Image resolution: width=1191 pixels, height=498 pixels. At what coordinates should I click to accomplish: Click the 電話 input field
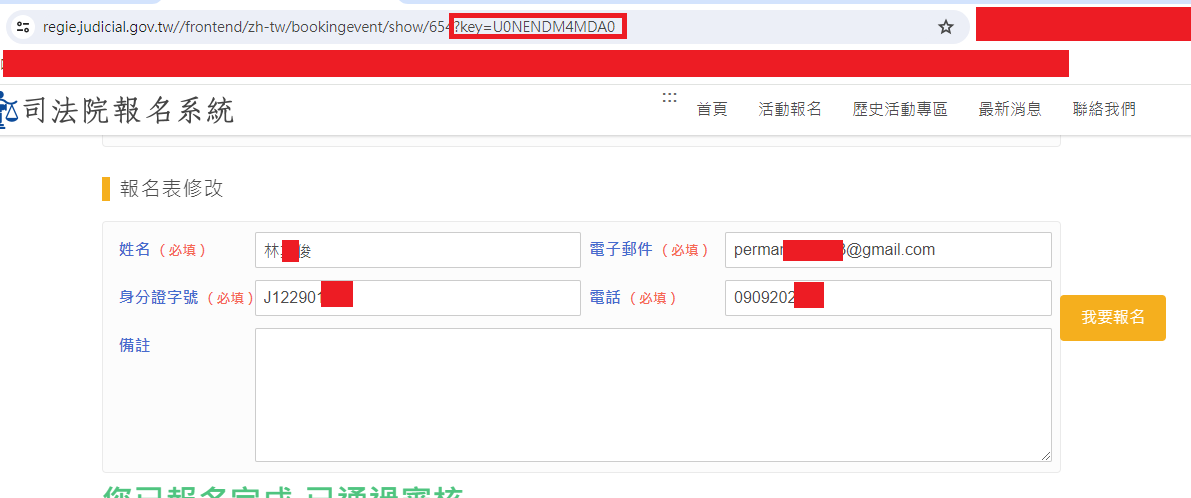pyautogui.click(x=888, y=298)
